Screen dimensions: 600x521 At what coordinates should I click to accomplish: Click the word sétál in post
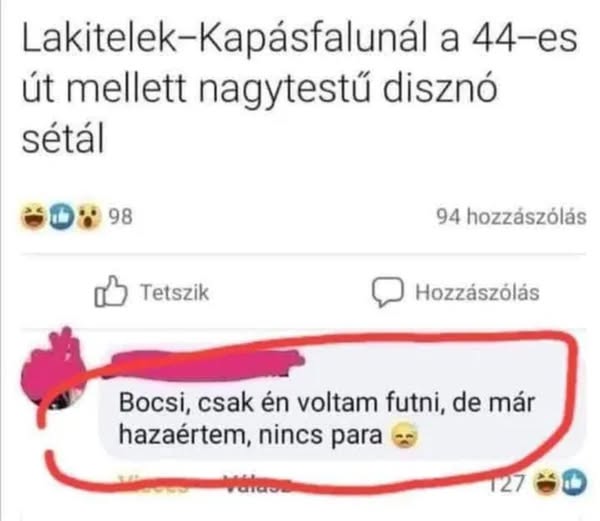click(x=63, y=138)
